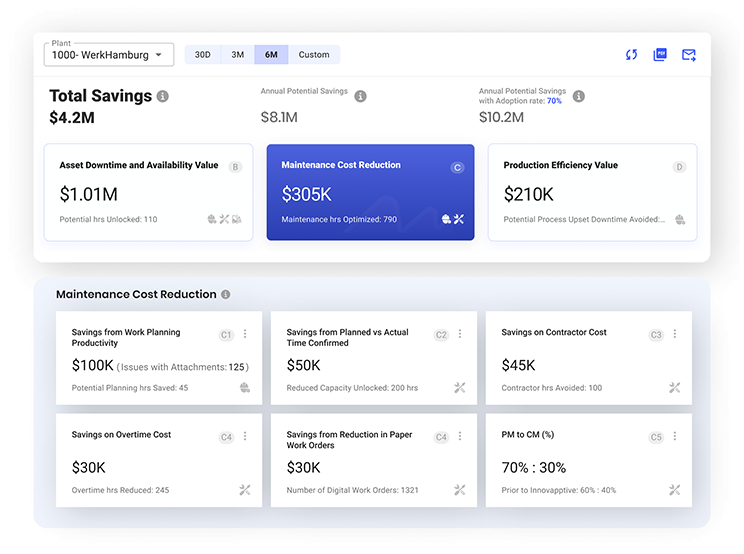
Task: Select the Maintenance Cost Reduction card
Action: (370, 192)
